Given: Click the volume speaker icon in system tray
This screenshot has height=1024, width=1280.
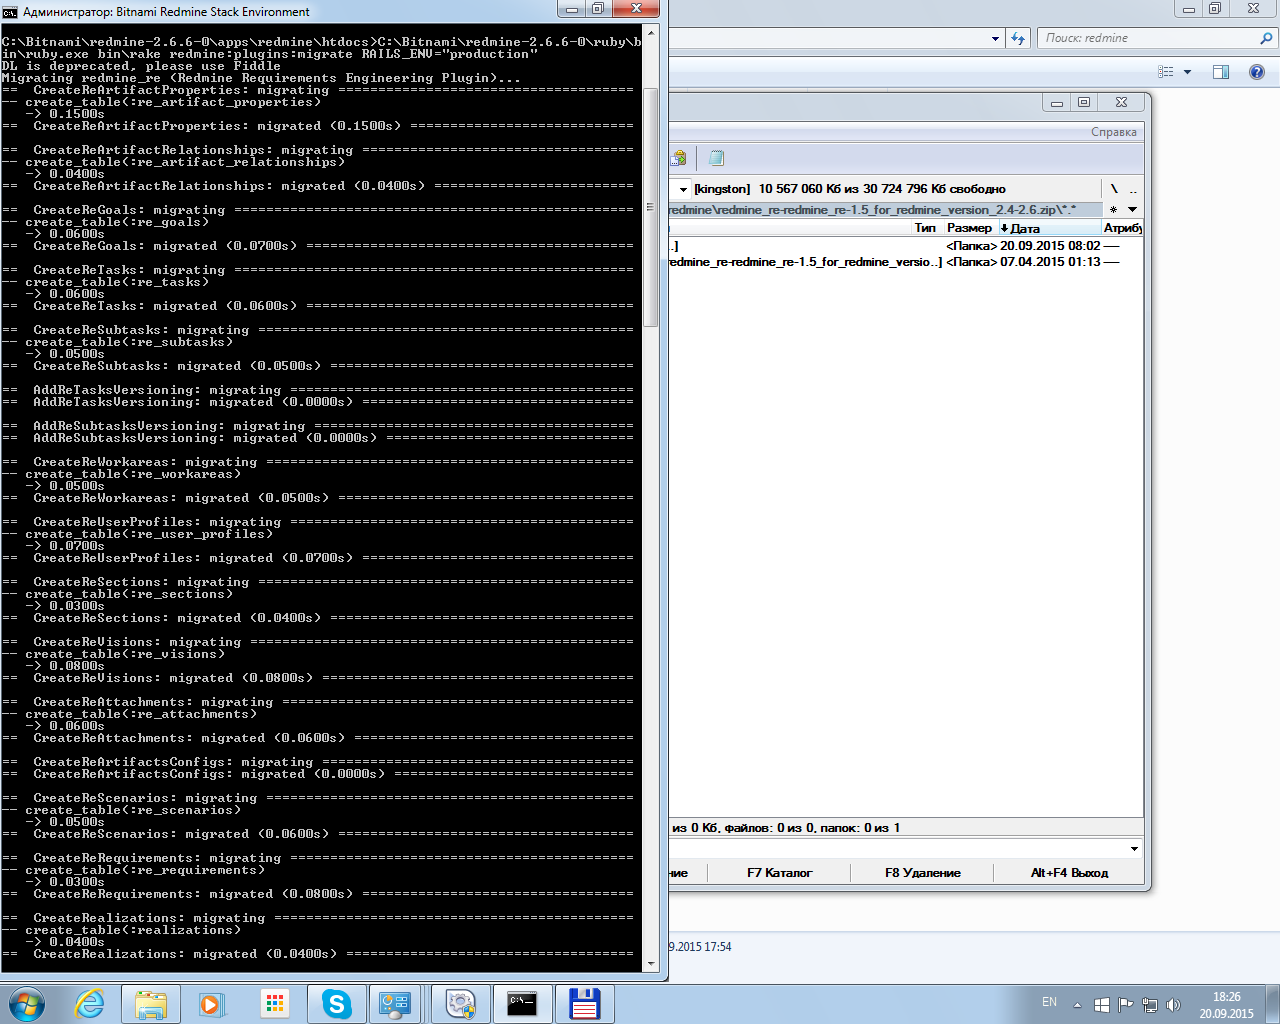Looking at the screenshot, I should [x=1173, y=1004].
